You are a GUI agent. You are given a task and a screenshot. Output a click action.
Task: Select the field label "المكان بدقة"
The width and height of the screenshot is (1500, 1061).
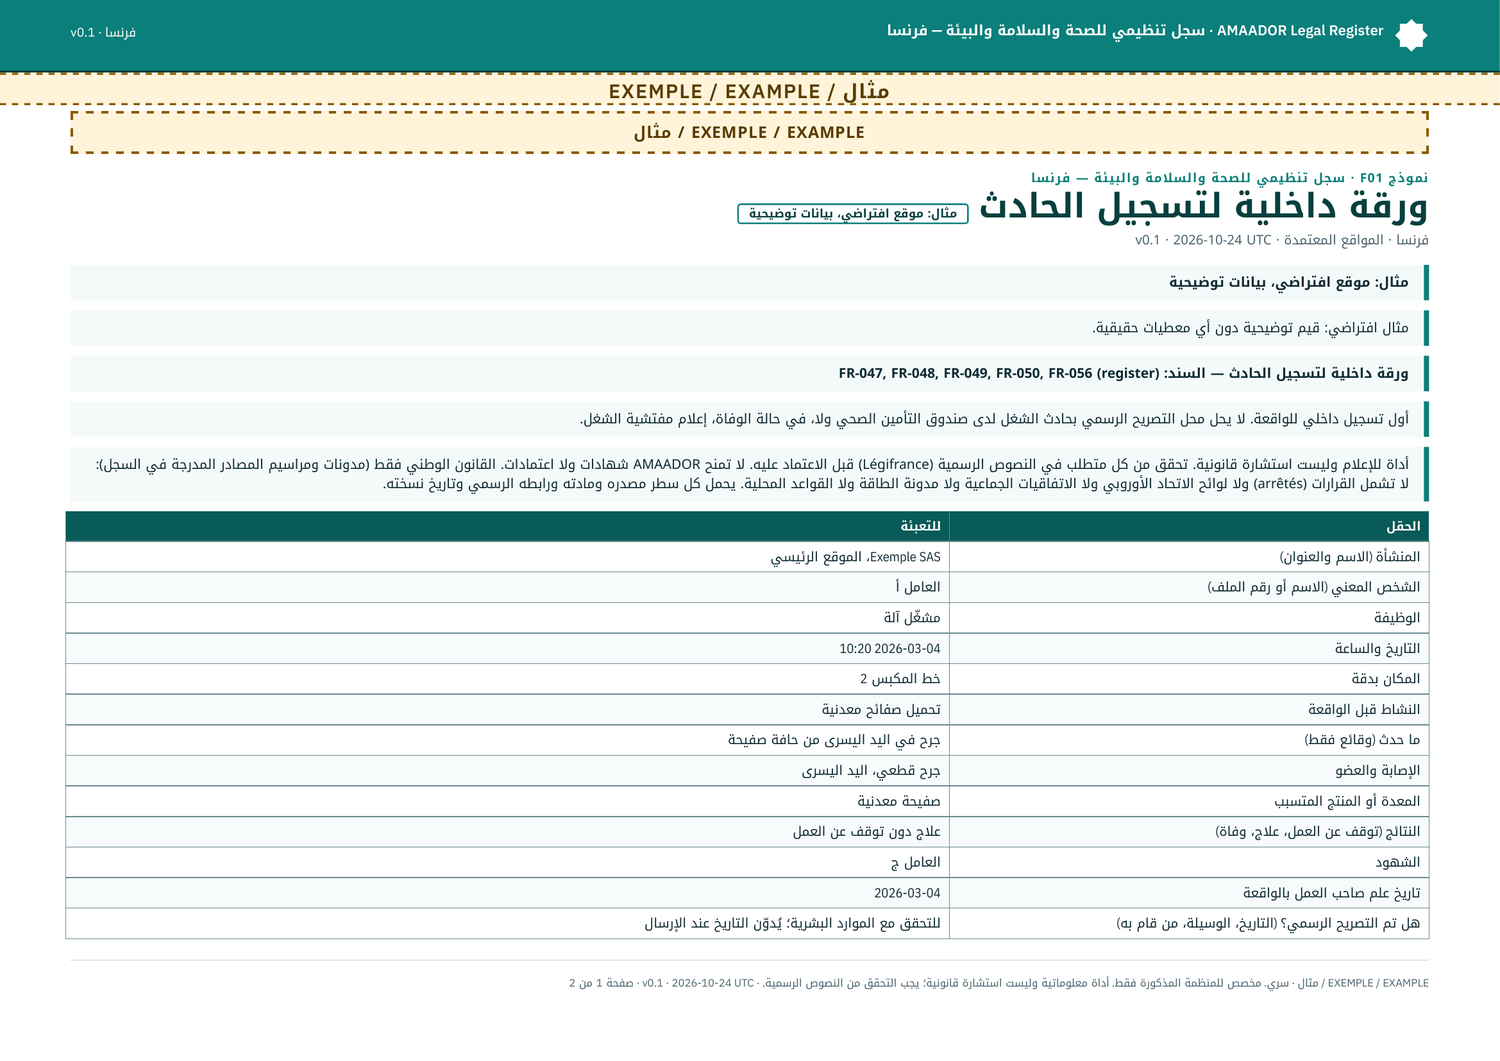1386,679
